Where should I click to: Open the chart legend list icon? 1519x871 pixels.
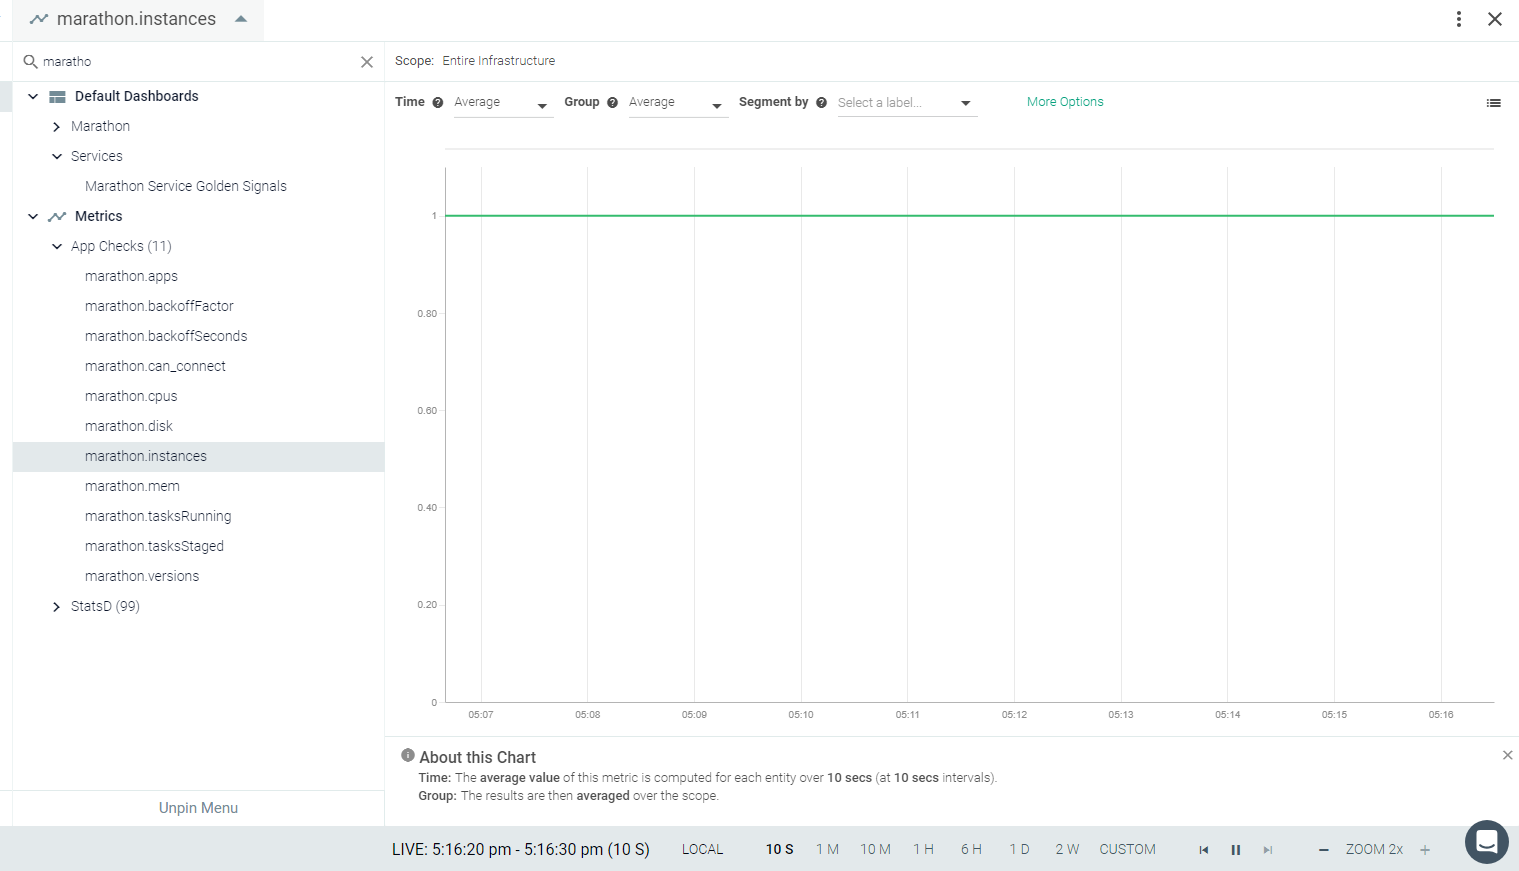click(1494, 103)
